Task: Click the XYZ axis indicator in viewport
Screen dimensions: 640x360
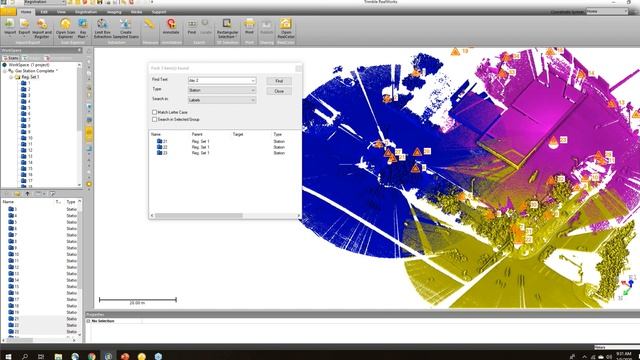Action: point(627,288)
